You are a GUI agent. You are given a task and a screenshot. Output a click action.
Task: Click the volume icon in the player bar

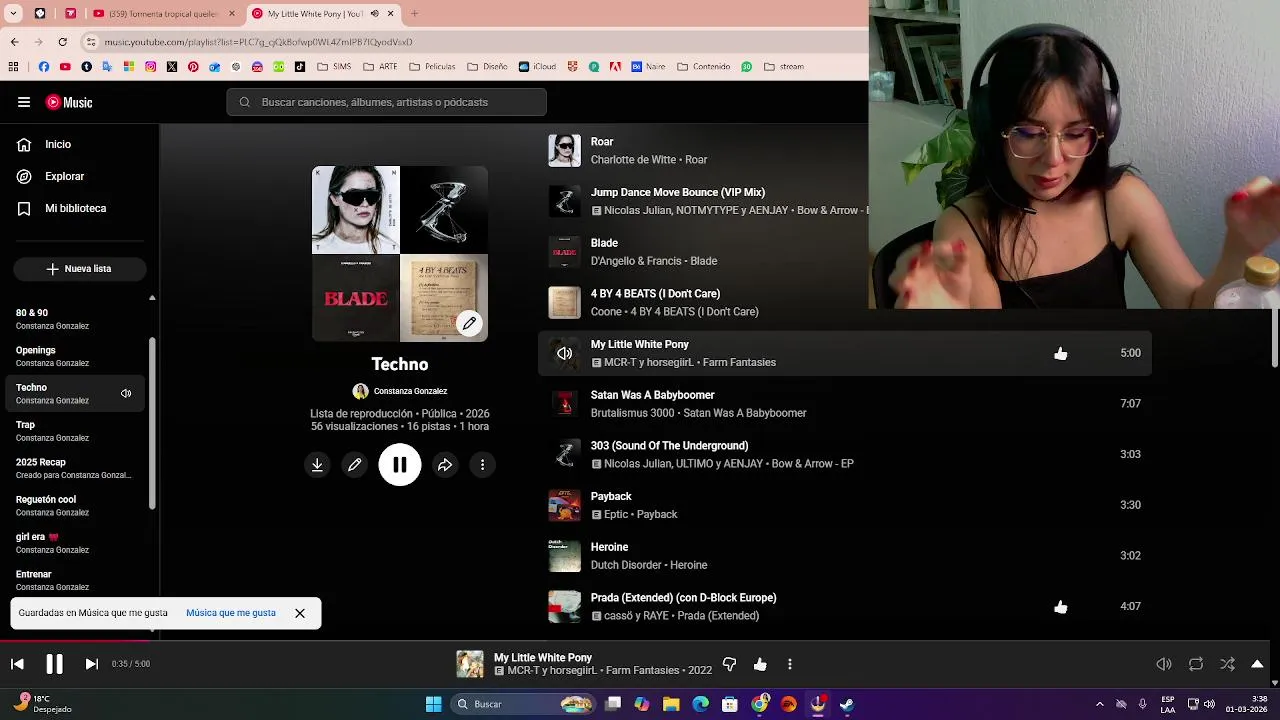pyautogui.click(x=1164, y=664)
